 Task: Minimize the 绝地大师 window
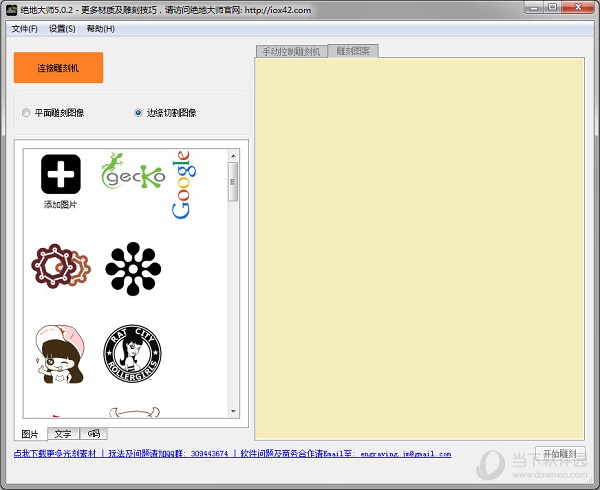[x=533, y=7]
